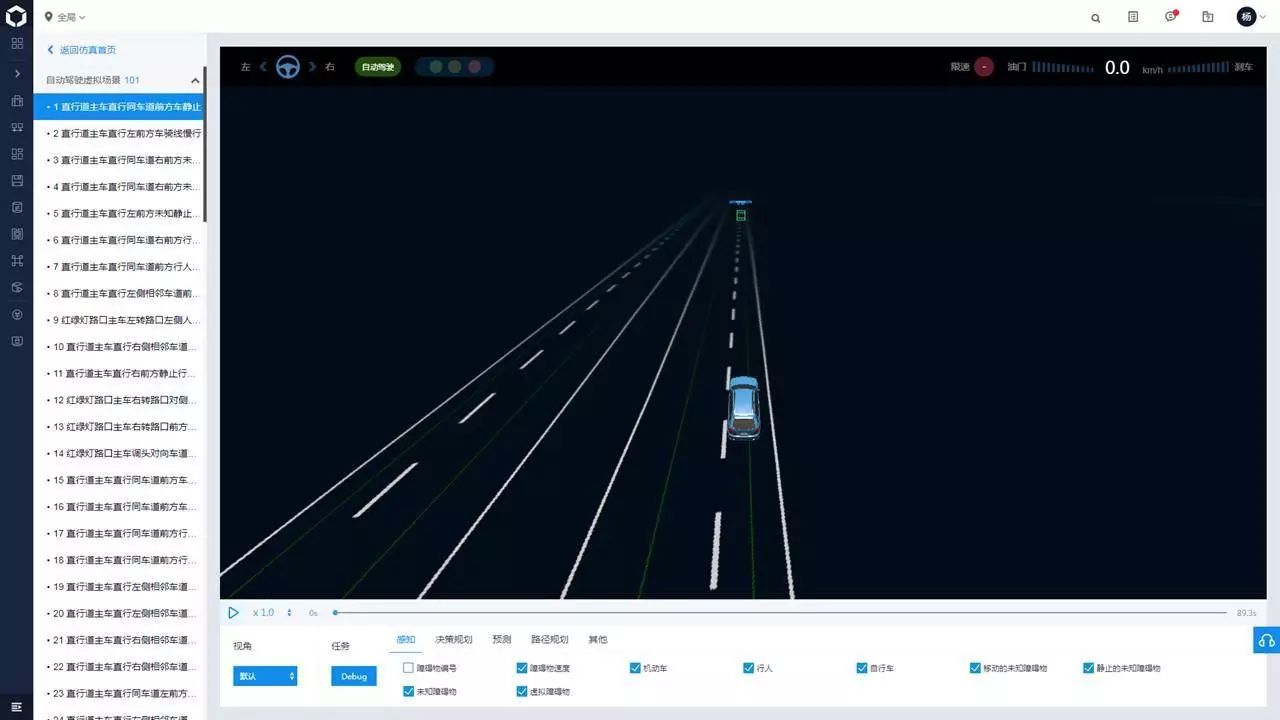The width and height of the screenshot is (1280, 720).
Task: Open the notifications icon with red dot
Action: [x=1171, y=16]
